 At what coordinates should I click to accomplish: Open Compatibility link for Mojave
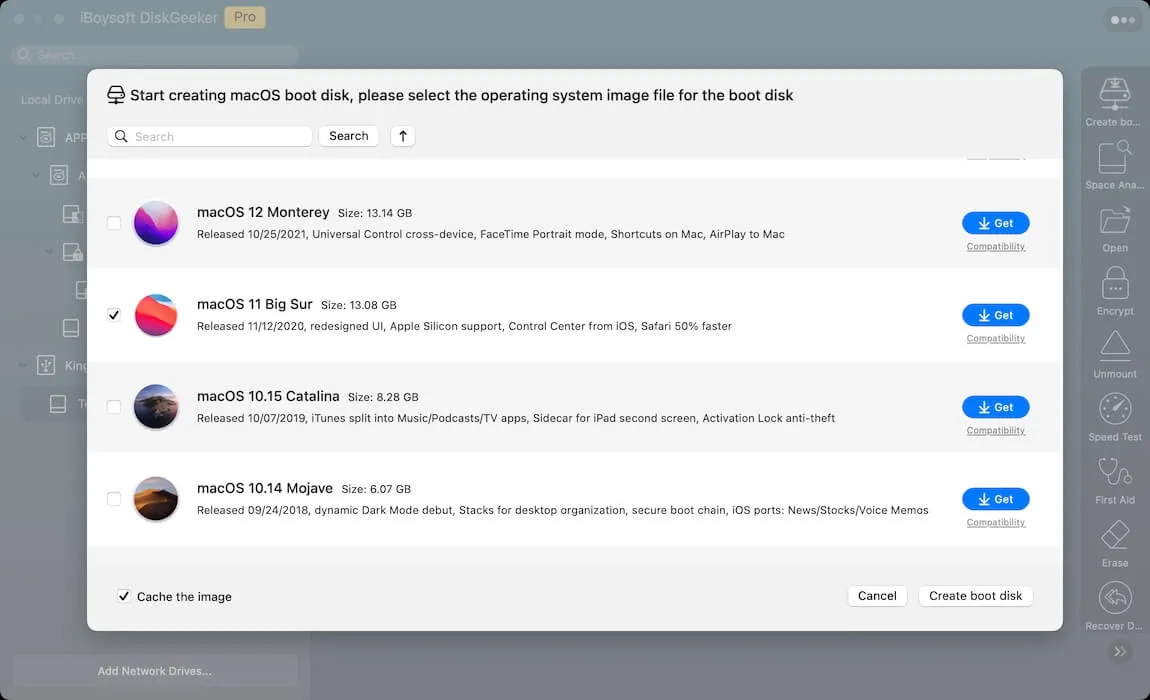[995, 522]
